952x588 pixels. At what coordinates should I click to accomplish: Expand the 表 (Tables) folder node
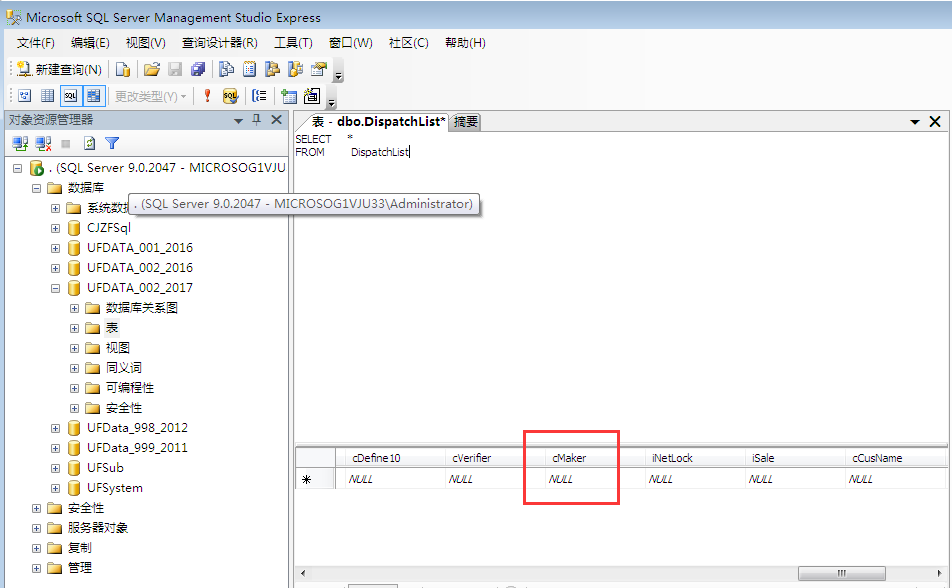pos(75,328)
